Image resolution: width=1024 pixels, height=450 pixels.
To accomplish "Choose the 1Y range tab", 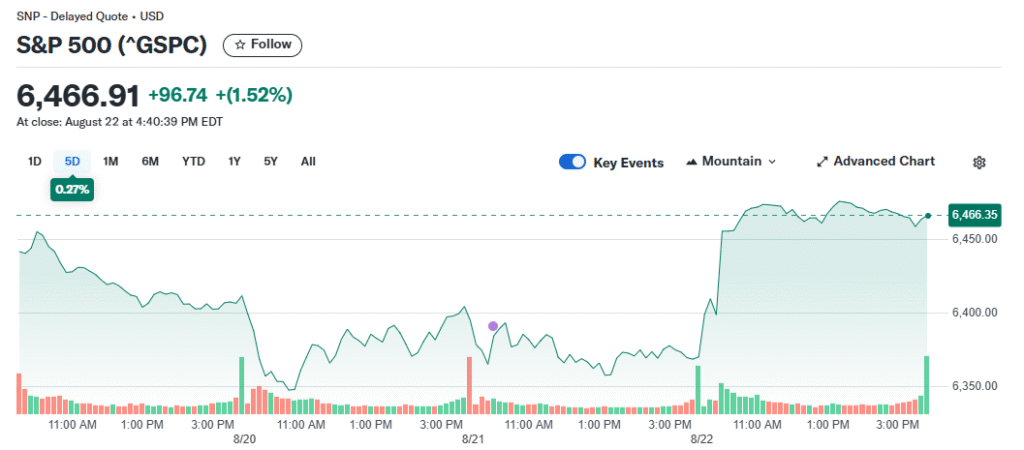I will pyautogui.click(x=235, y=161).
